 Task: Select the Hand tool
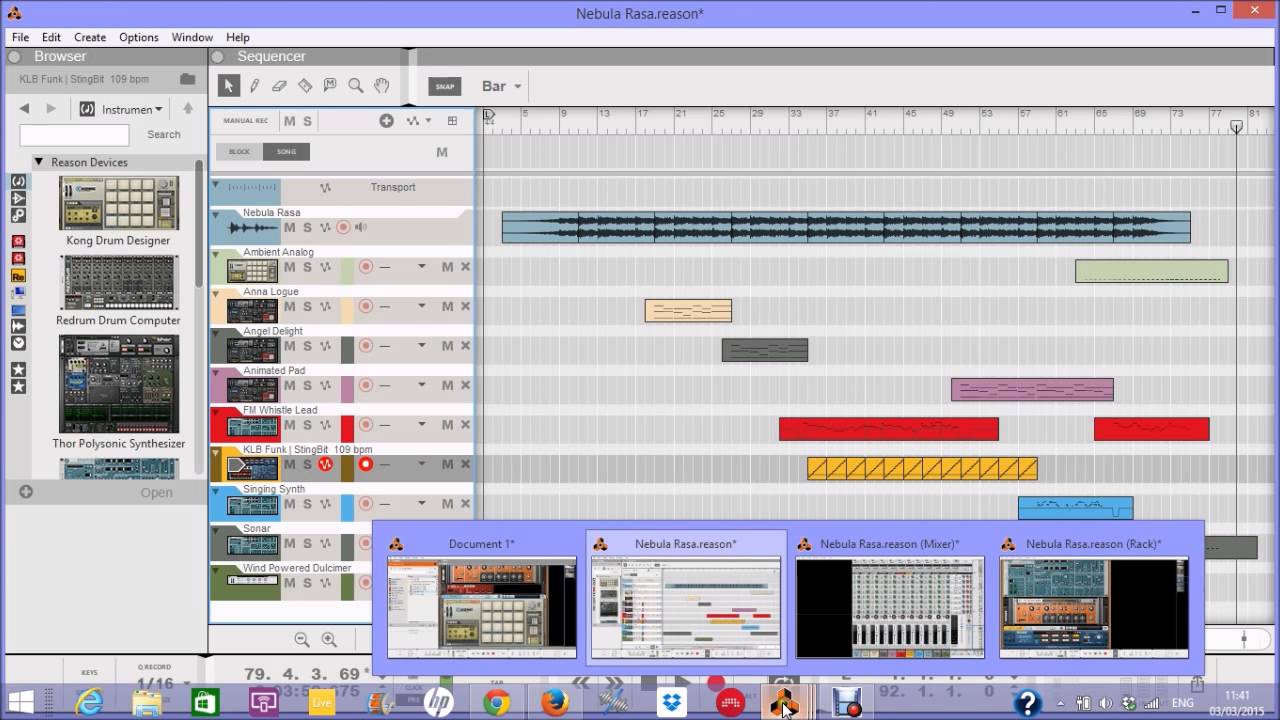coord(381,86)
